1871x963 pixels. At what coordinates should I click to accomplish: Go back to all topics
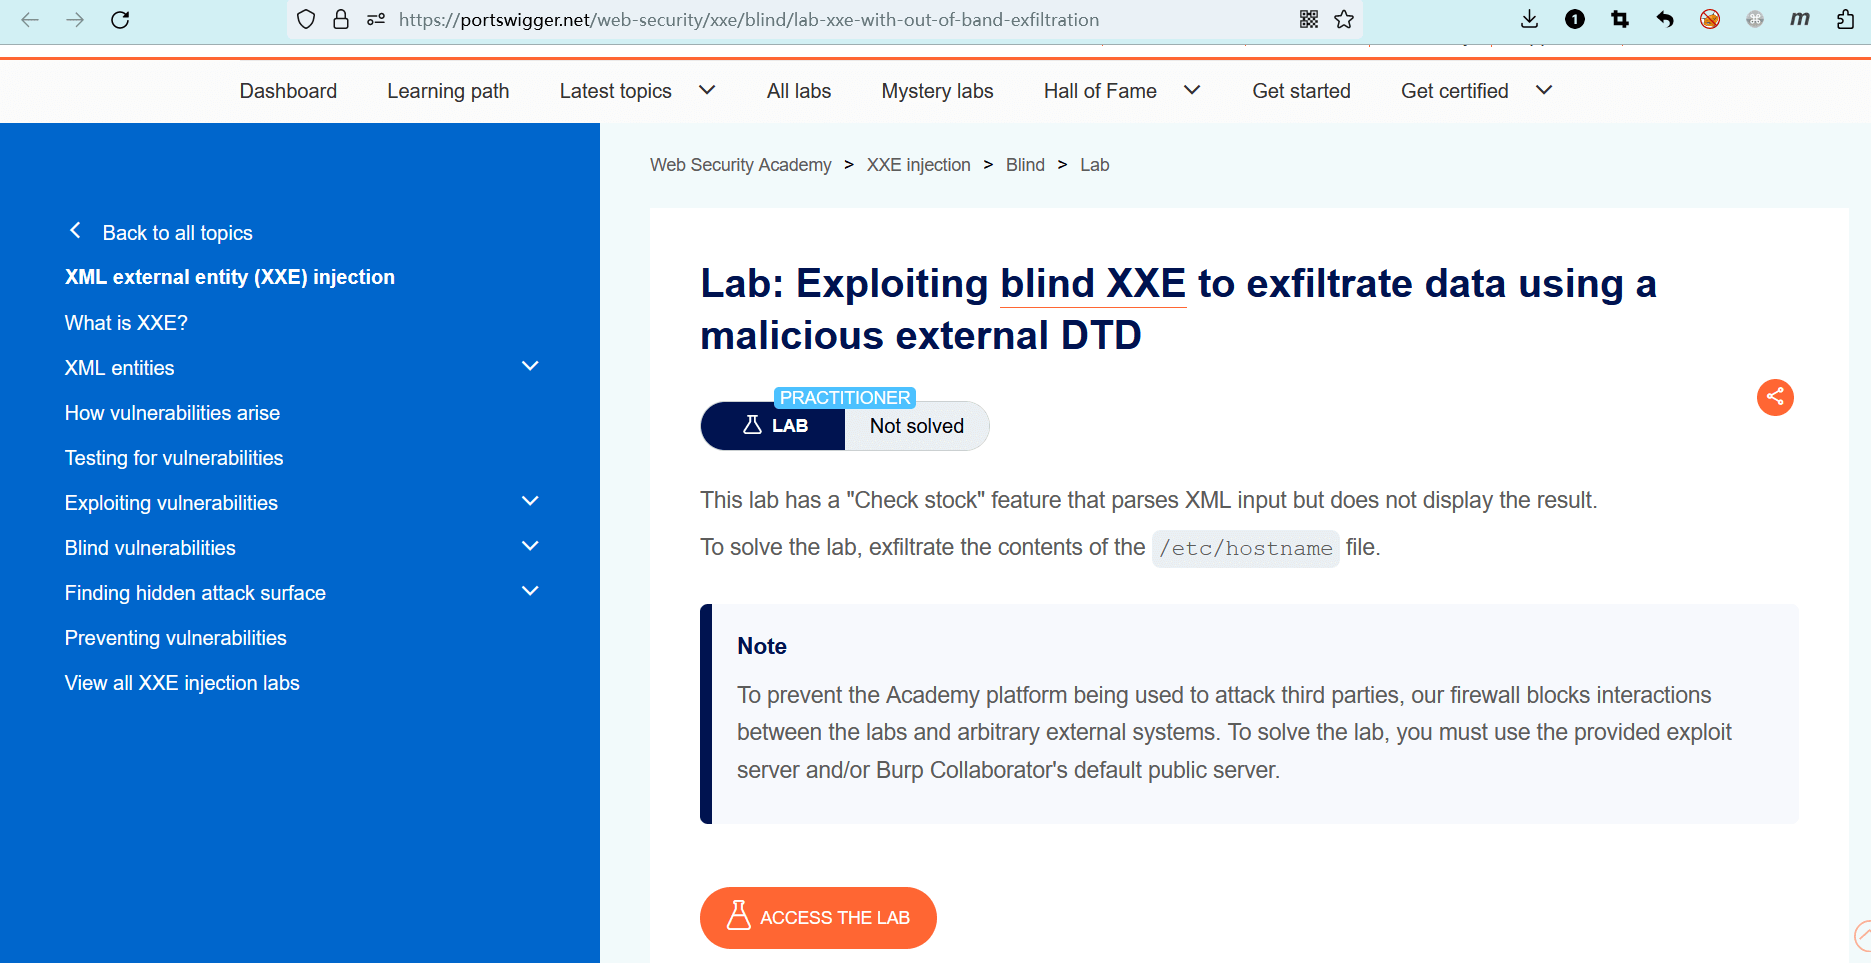click(178, 233)
